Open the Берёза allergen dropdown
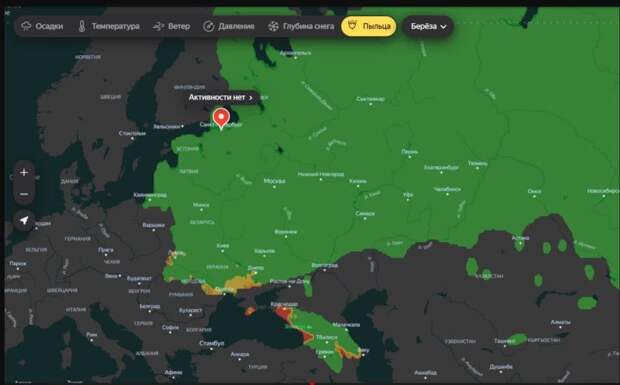The height and width of the screenshot is (385, 620). tap(428, 26)
